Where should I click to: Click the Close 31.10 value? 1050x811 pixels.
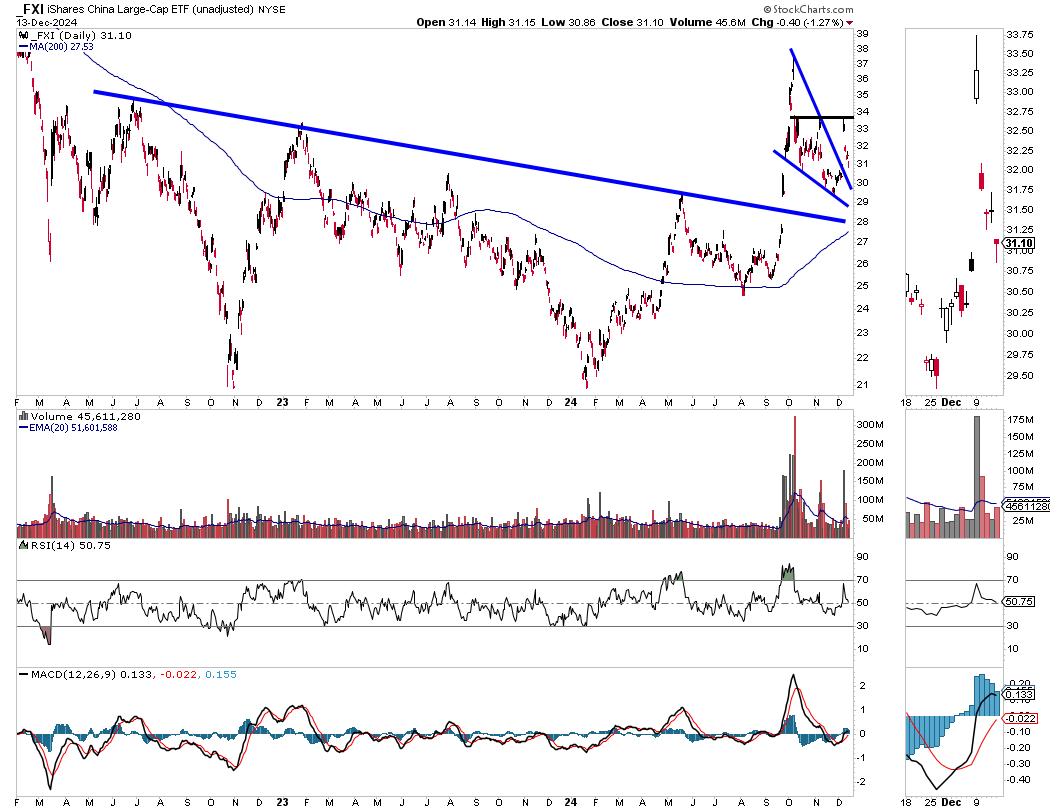tap(632, 22)
